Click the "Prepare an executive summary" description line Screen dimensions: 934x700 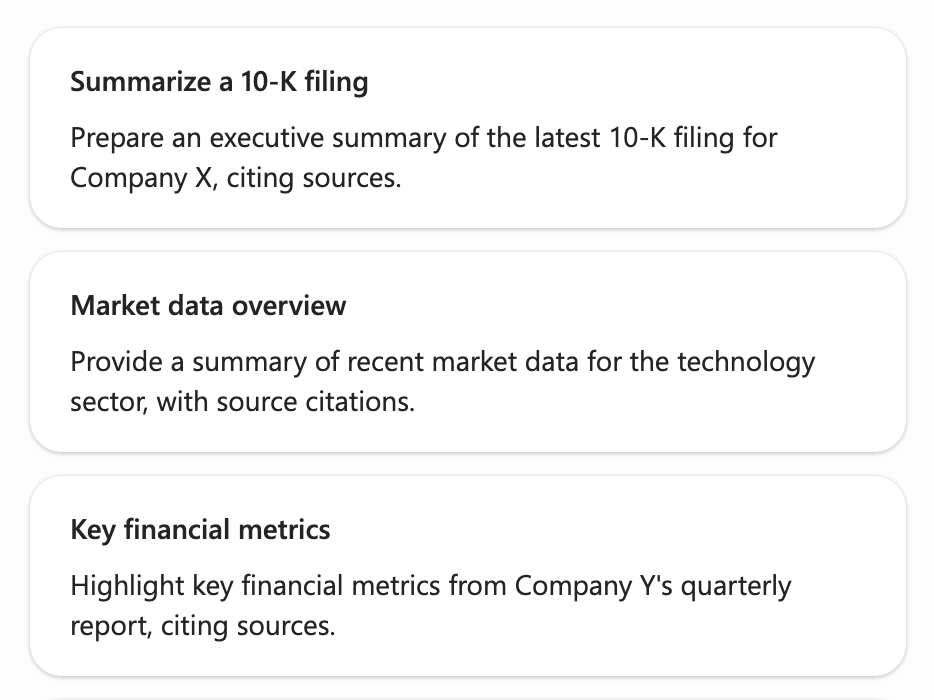click(424, 137)
